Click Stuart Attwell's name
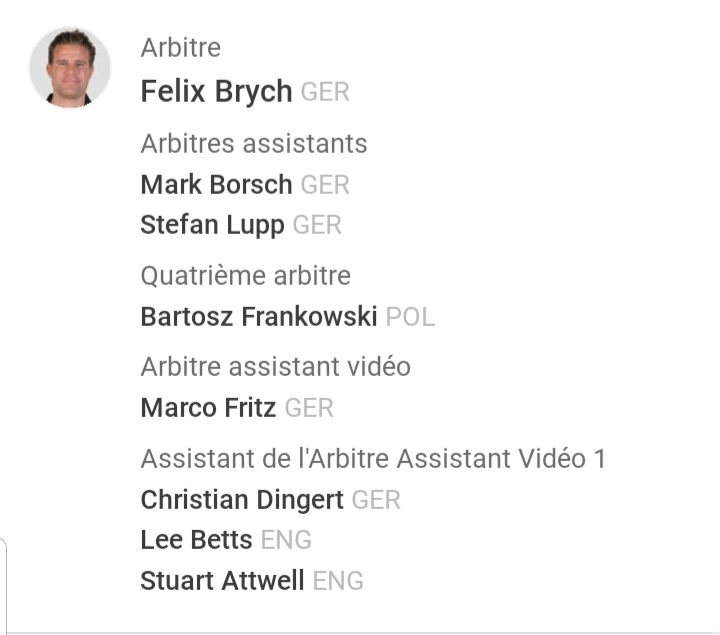The image size is (720, 635). (x=222, y=581)
